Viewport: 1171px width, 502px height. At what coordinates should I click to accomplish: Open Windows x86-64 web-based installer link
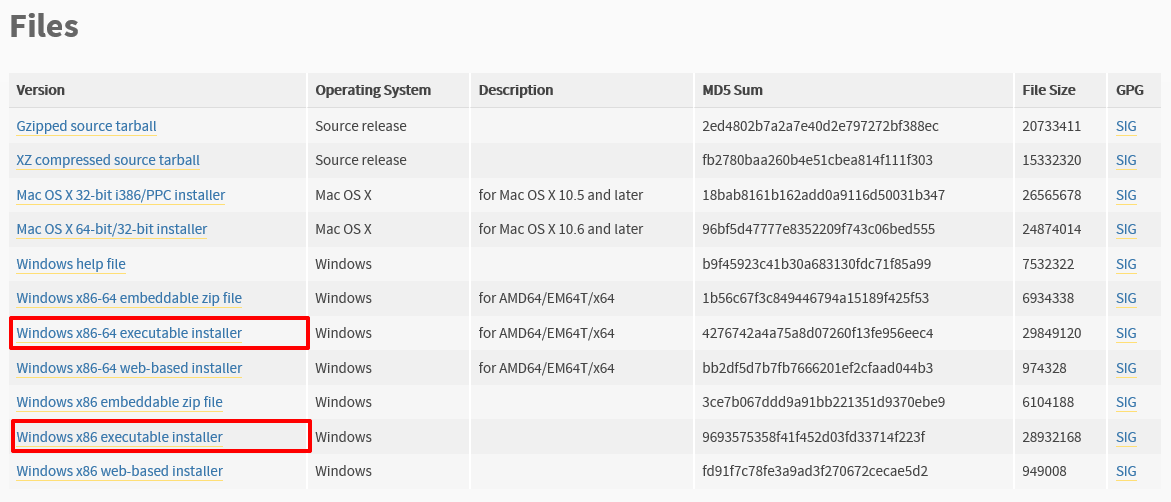(129, 368)
